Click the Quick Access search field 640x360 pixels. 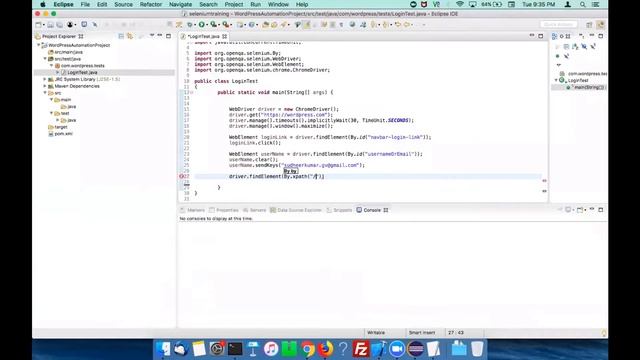(x=558, y=24)
